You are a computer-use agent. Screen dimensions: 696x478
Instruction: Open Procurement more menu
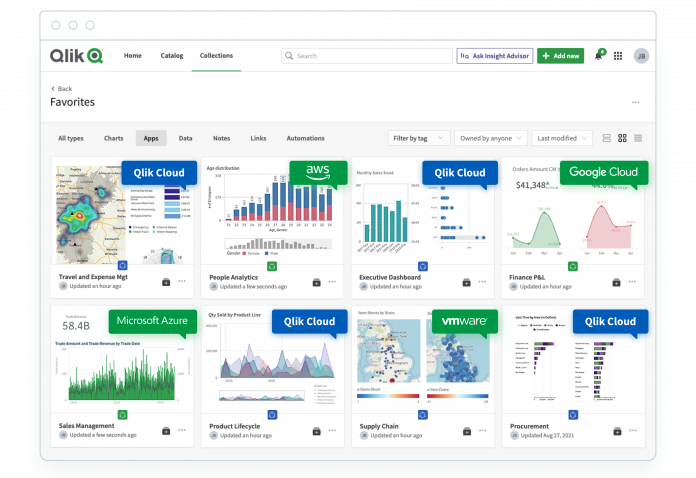[x=633, y=431]
